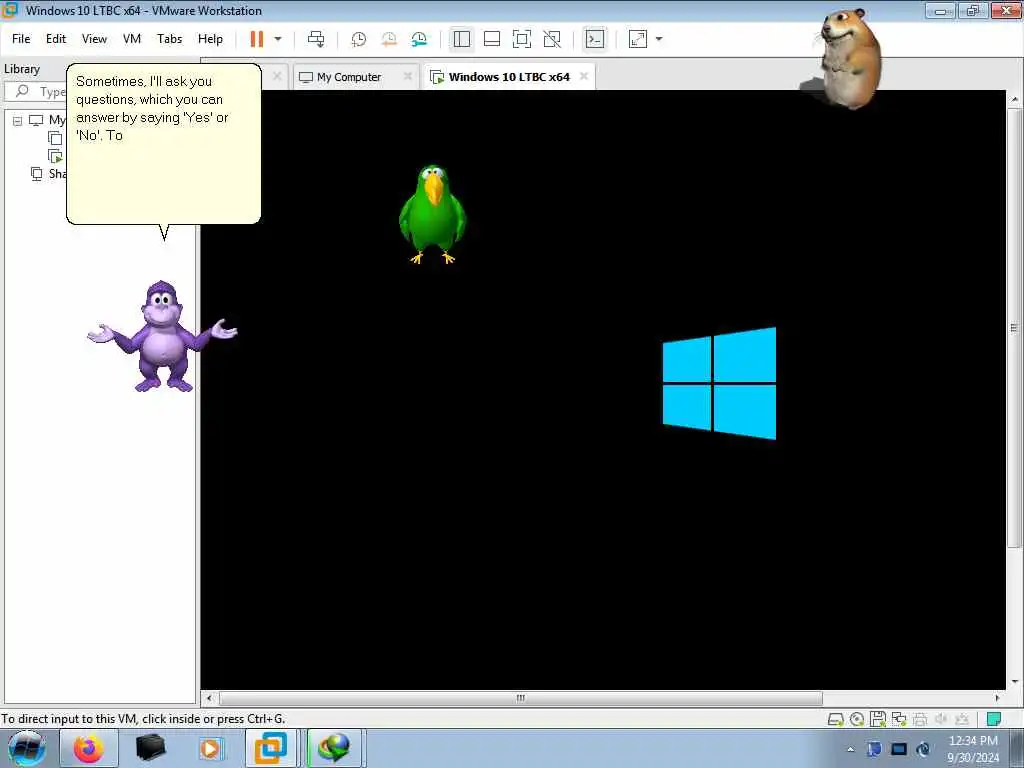Click the green message log icon
The width and height of the screenshot is (1024, 768).
point(994,720)
